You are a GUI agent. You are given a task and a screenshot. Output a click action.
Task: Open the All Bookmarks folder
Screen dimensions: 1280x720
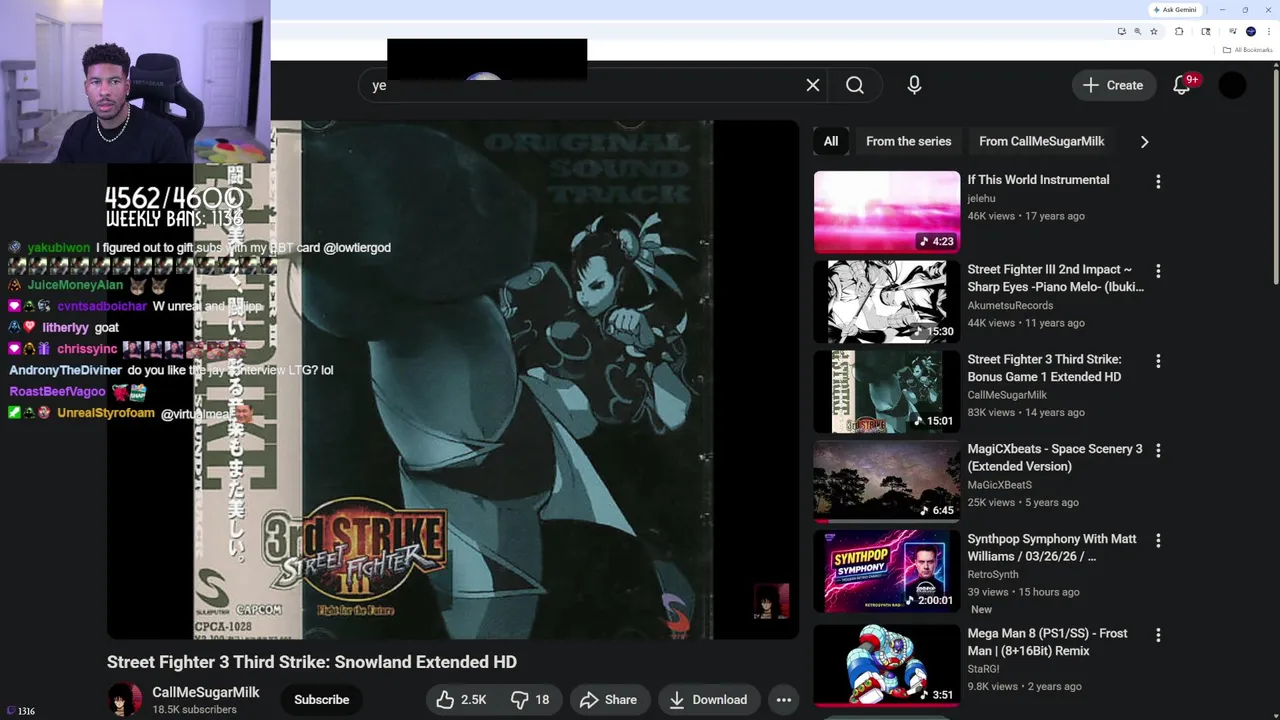1247,50
